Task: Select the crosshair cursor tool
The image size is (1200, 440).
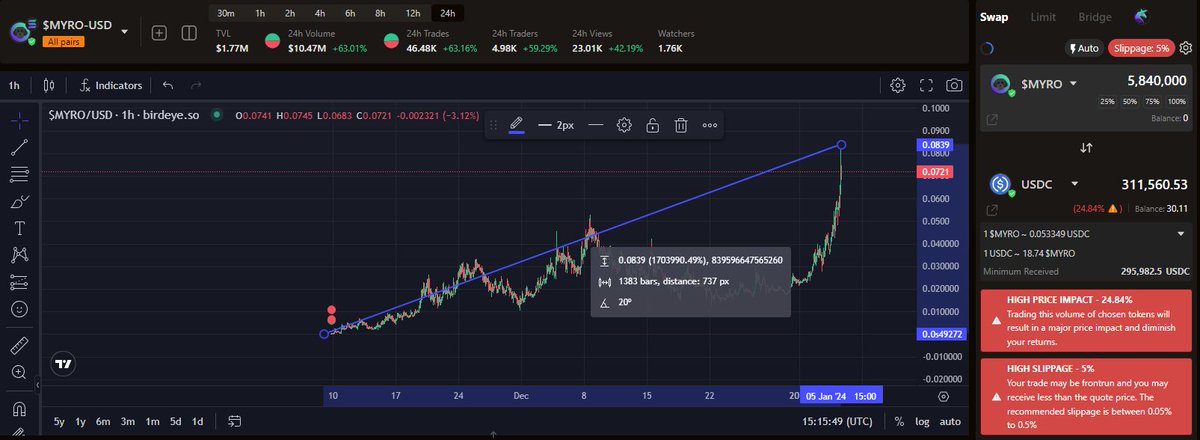Action: point(19,121)
